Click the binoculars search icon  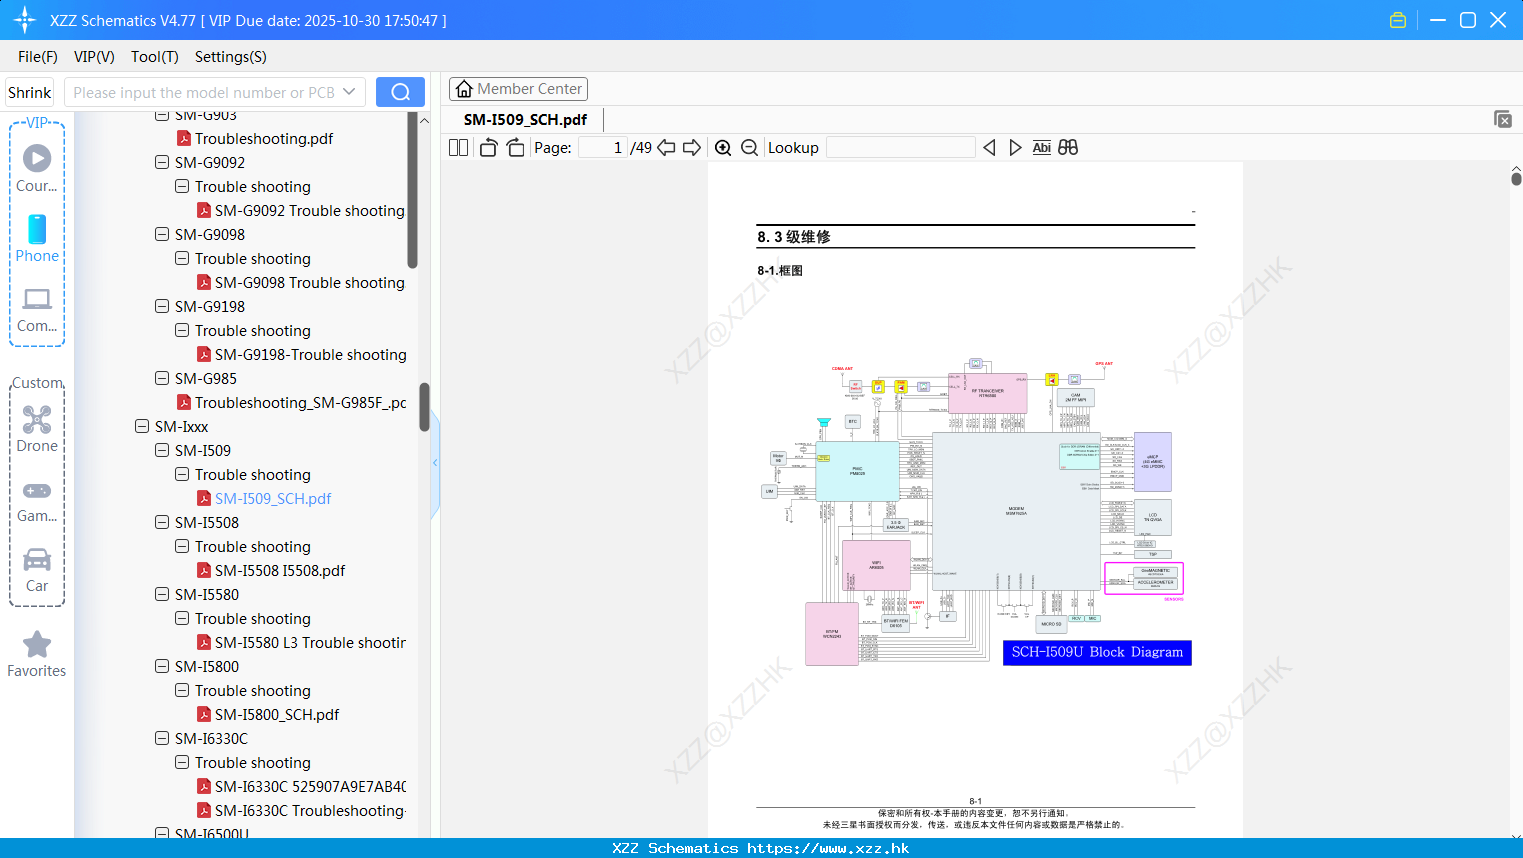click(1068, 147)
